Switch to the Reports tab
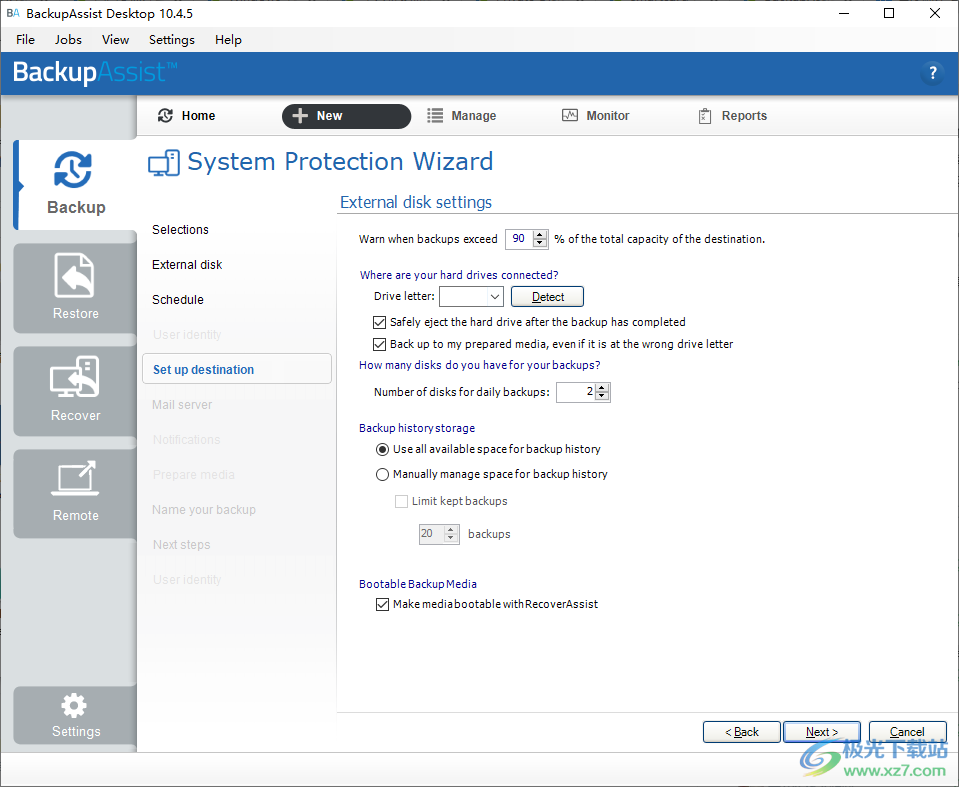959x787 pixels. [732, 116]
